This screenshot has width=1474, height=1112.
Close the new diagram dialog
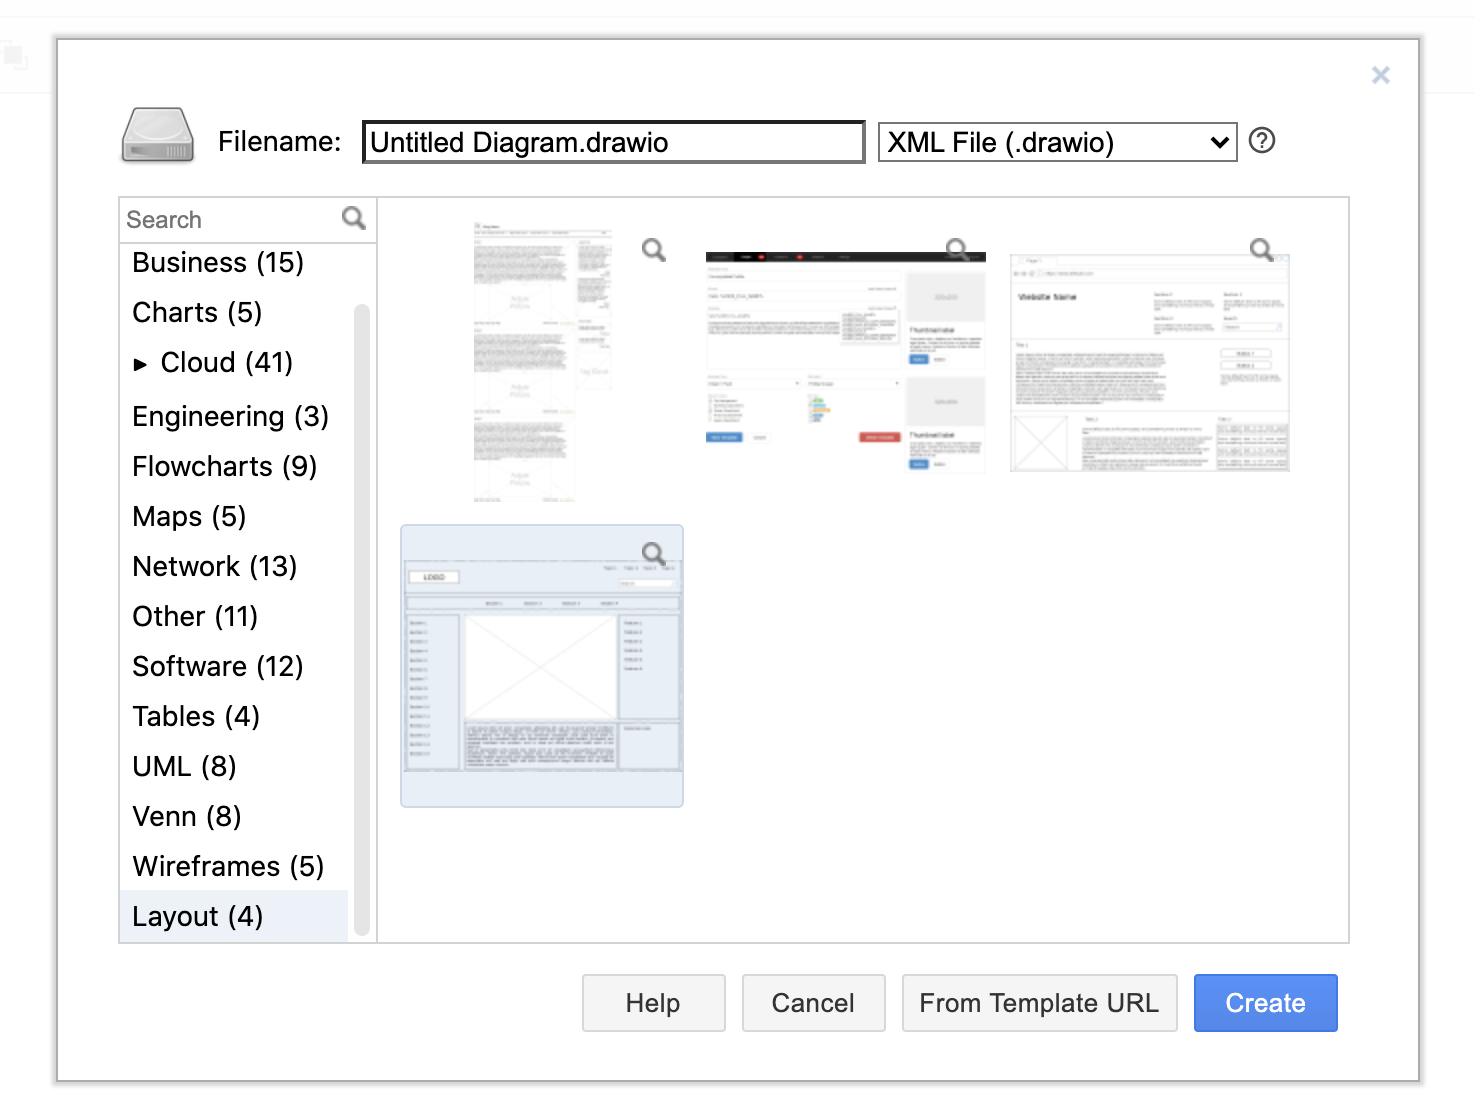pyautogui.click(x=1380, y=75)
